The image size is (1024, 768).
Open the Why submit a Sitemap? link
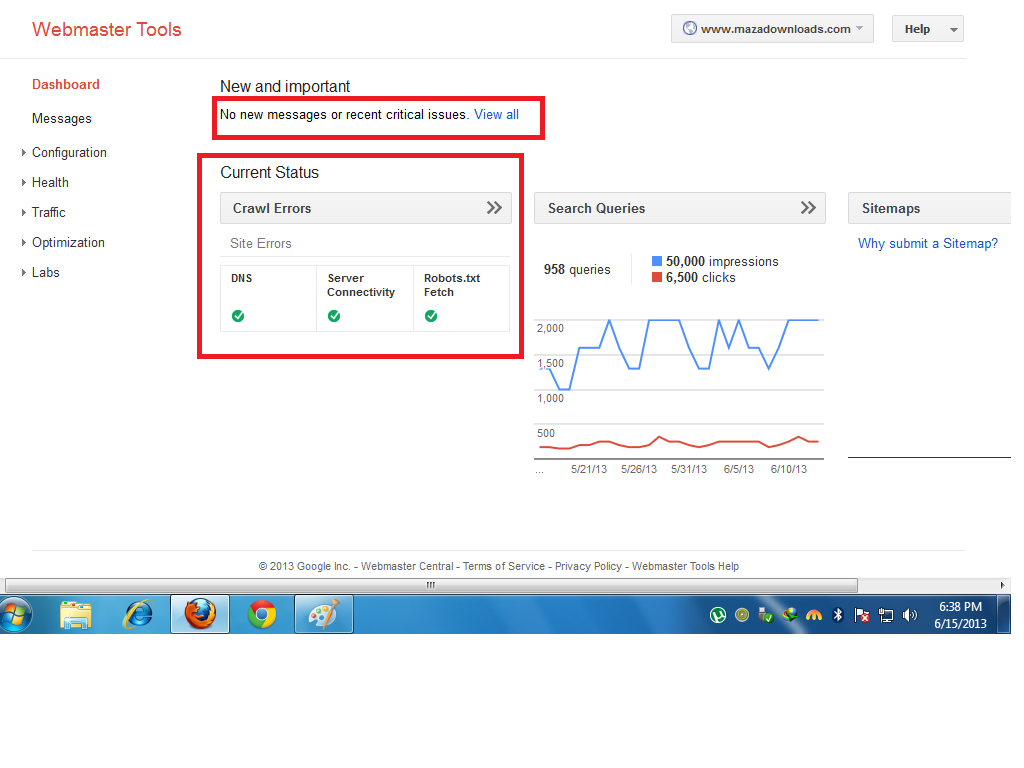[x=928, y=244]
